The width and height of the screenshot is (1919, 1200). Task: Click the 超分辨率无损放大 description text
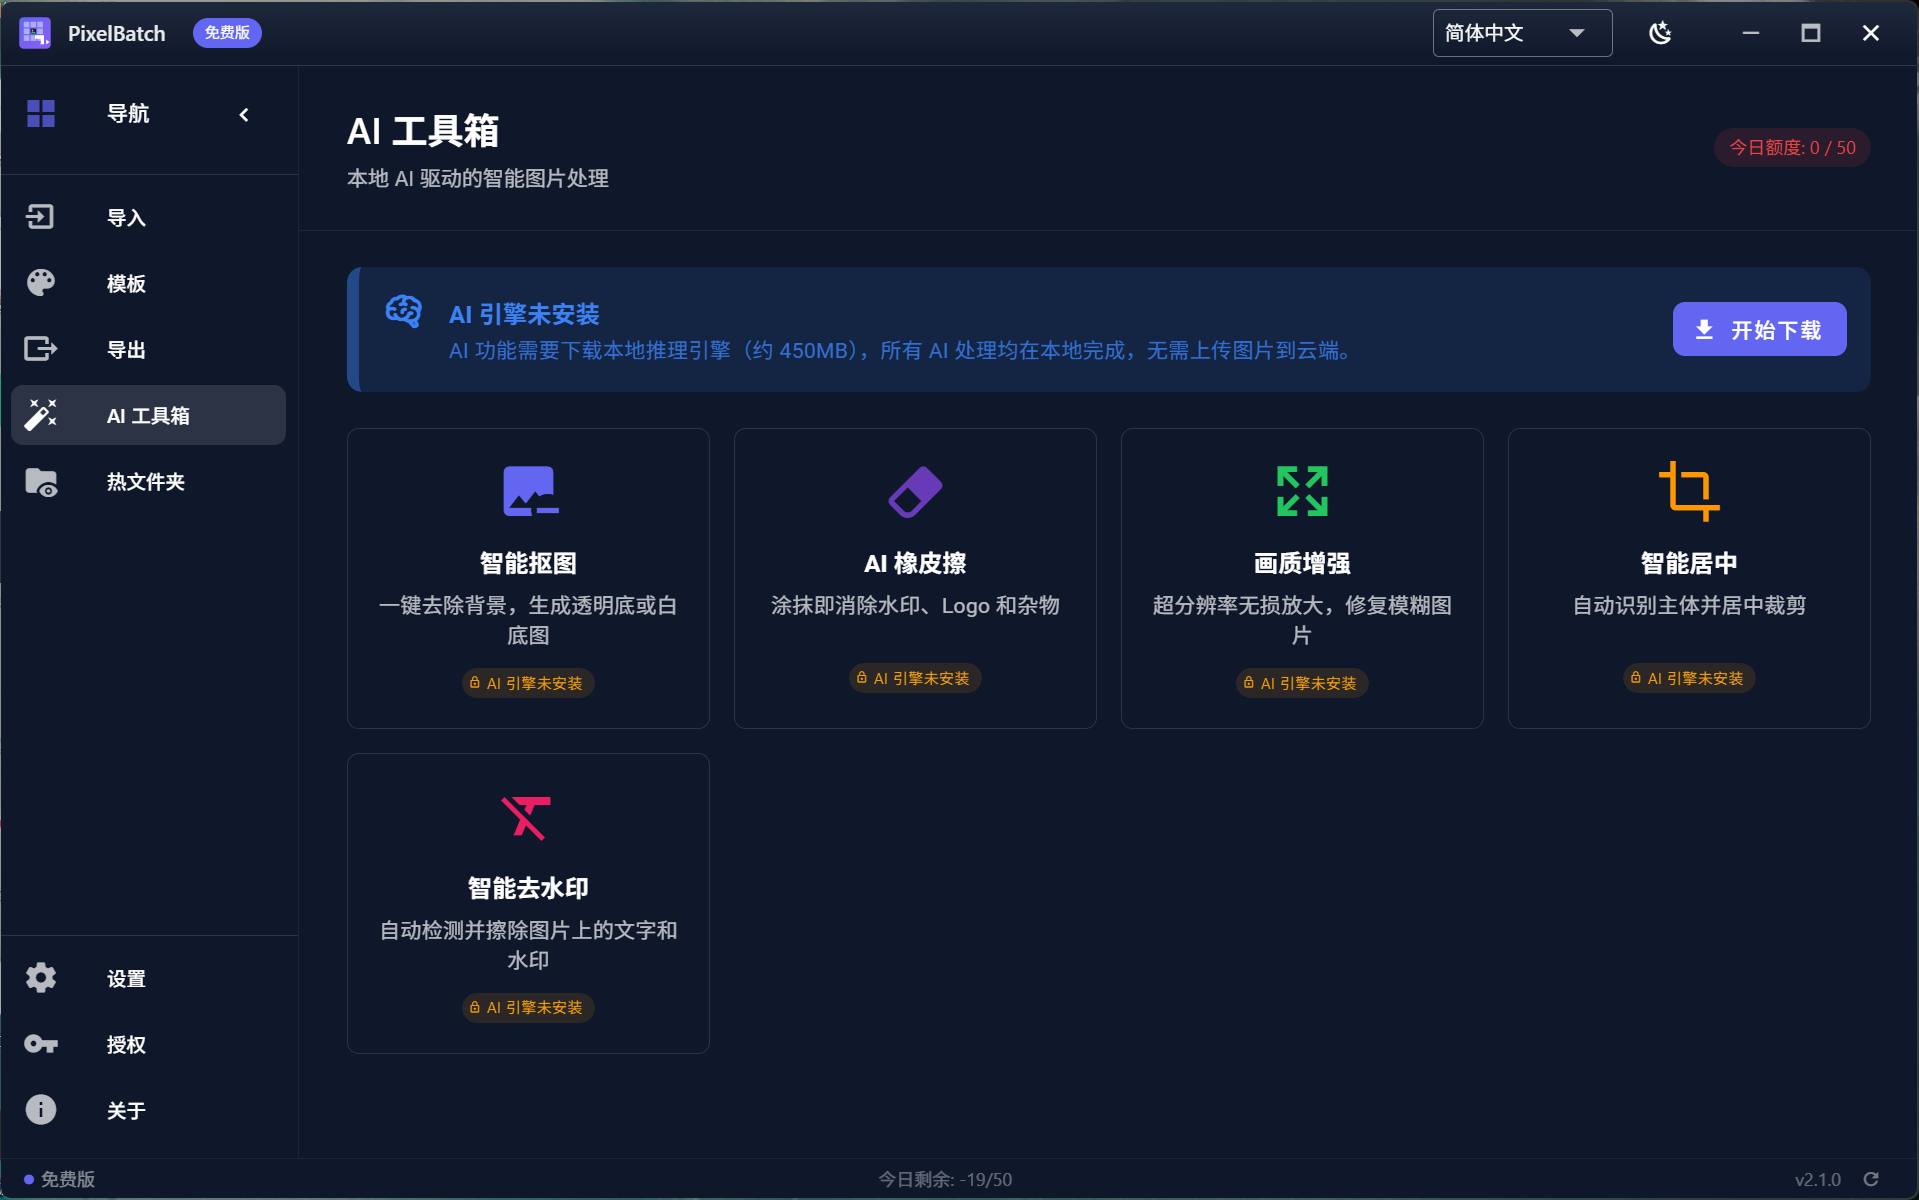(x=1302, y=620)
